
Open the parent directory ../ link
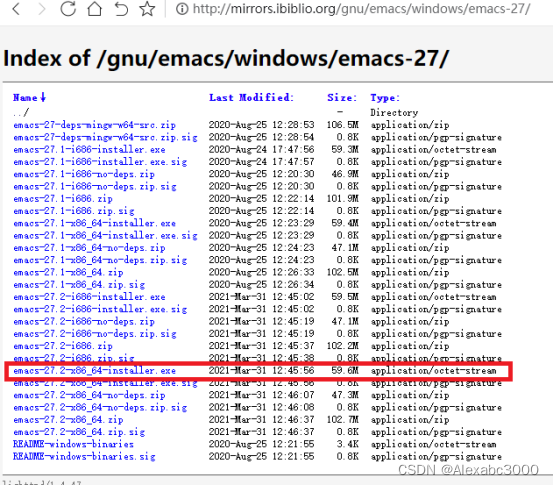(21, 112)
